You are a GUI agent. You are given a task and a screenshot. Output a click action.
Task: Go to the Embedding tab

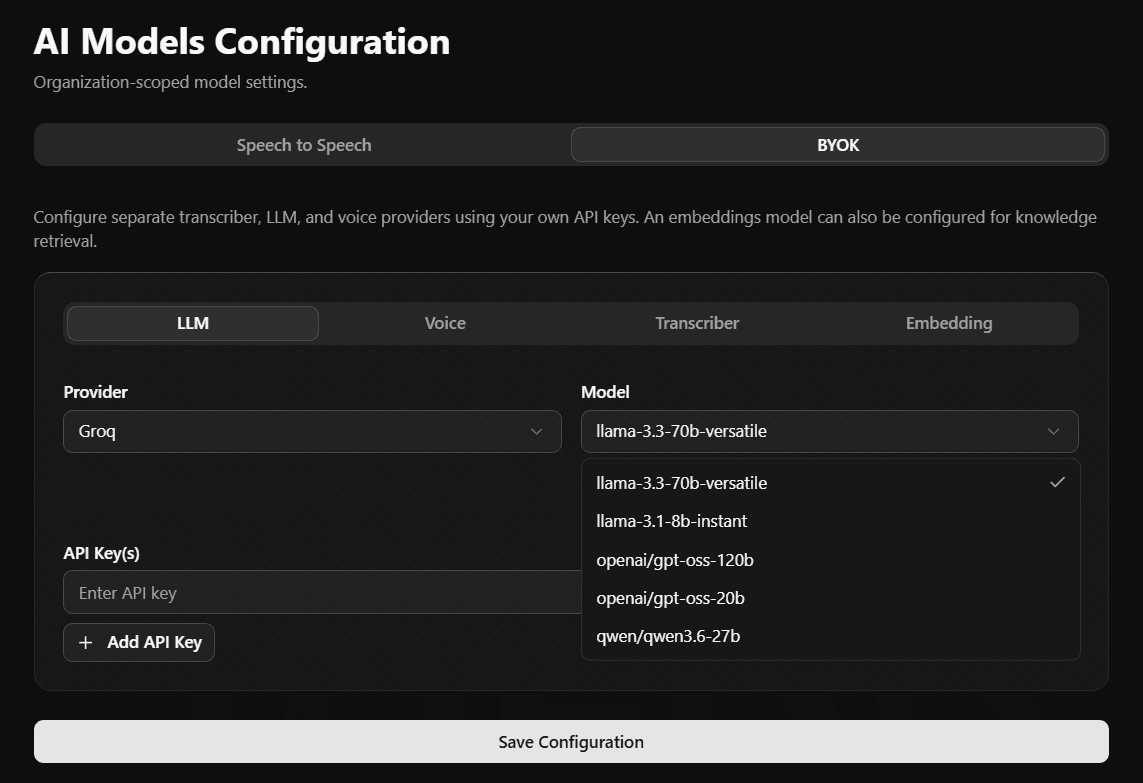pos(948,323)
